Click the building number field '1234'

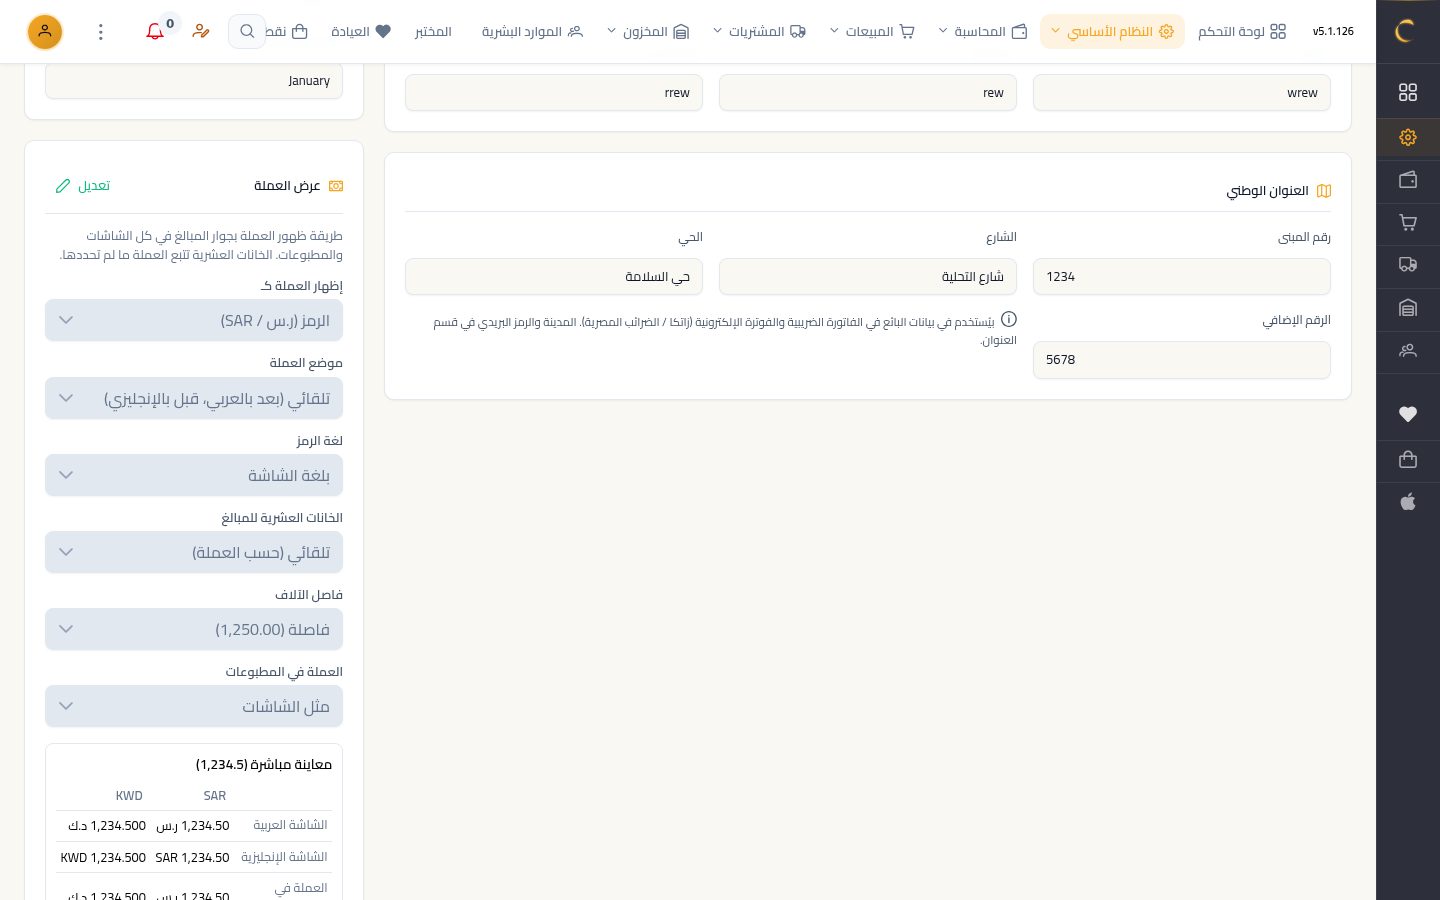(1182, 277)
